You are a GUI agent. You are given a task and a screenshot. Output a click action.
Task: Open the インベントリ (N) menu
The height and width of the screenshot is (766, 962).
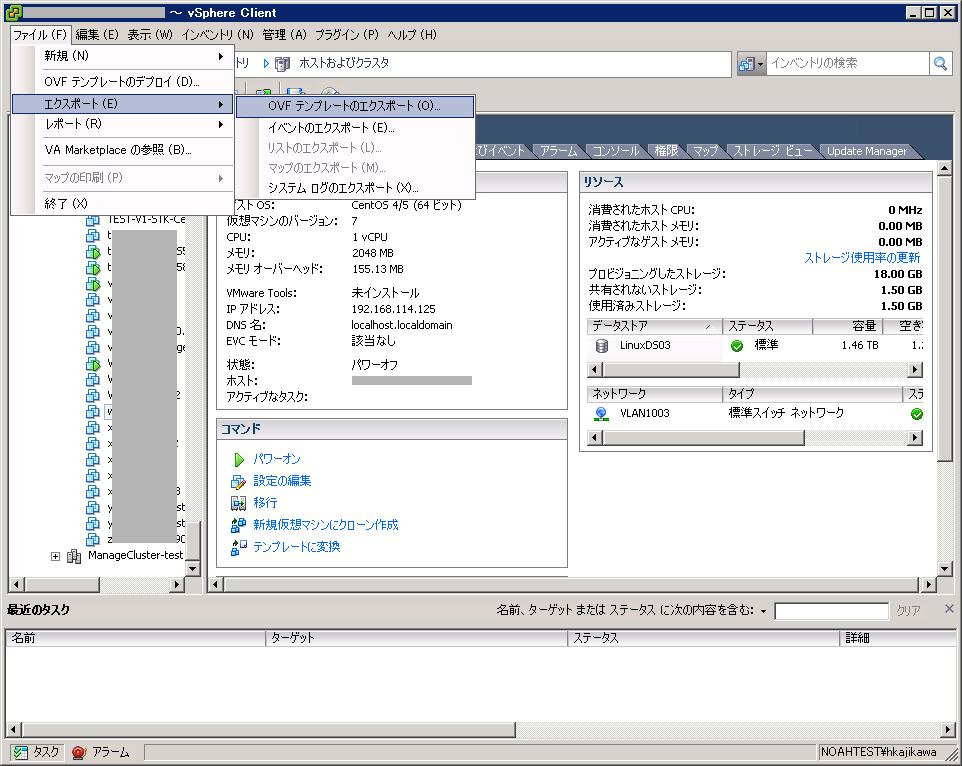click(x=217, y=35)
